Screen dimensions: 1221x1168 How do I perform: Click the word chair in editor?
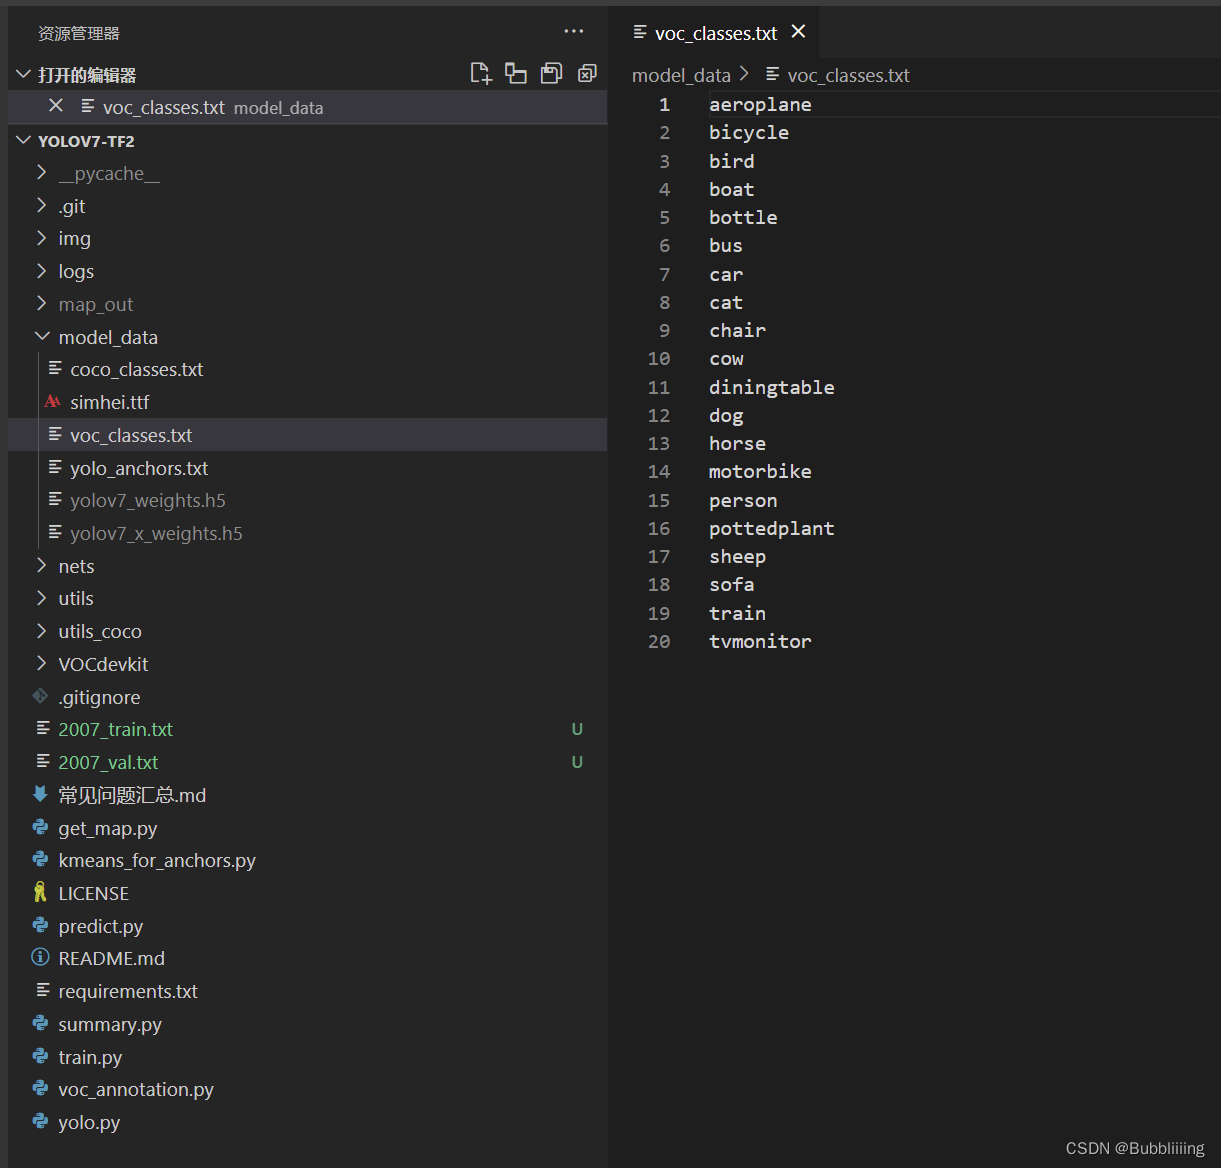pyautogui.click(x=737, y=330)
